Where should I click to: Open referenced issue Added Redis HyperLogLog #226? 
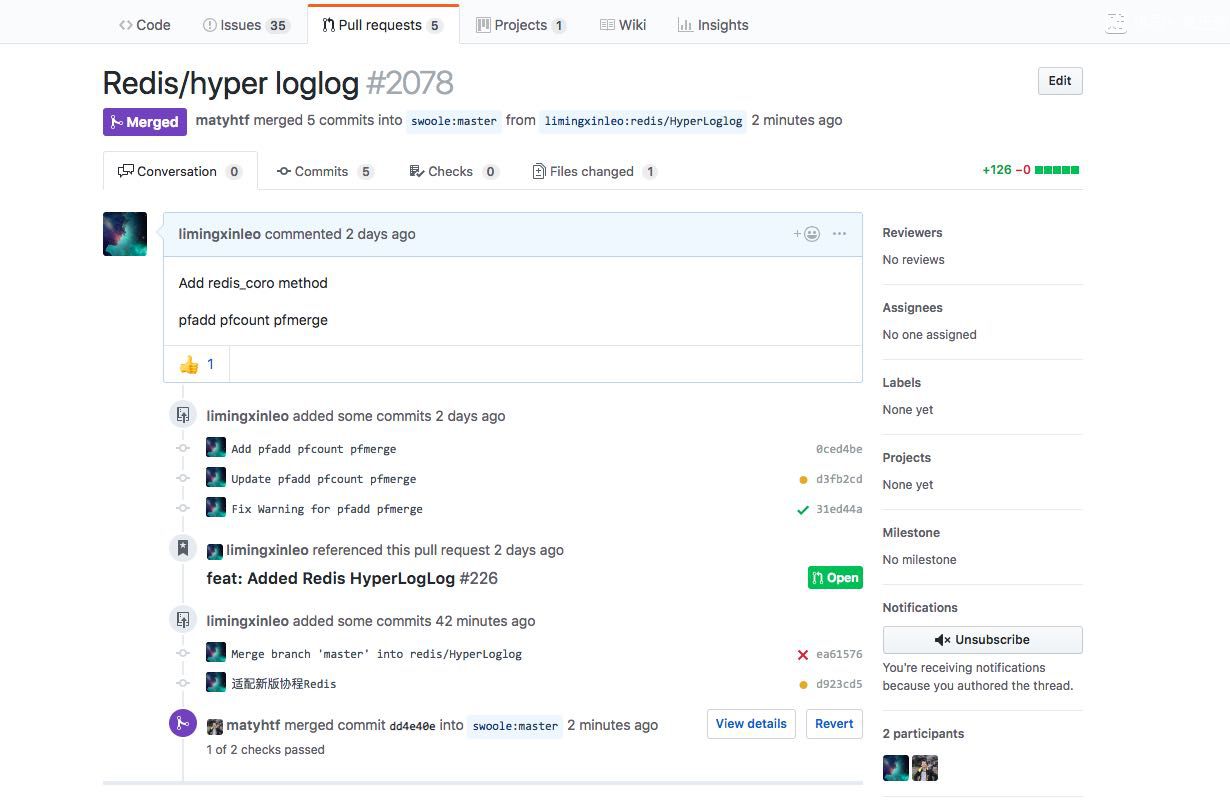352,578
